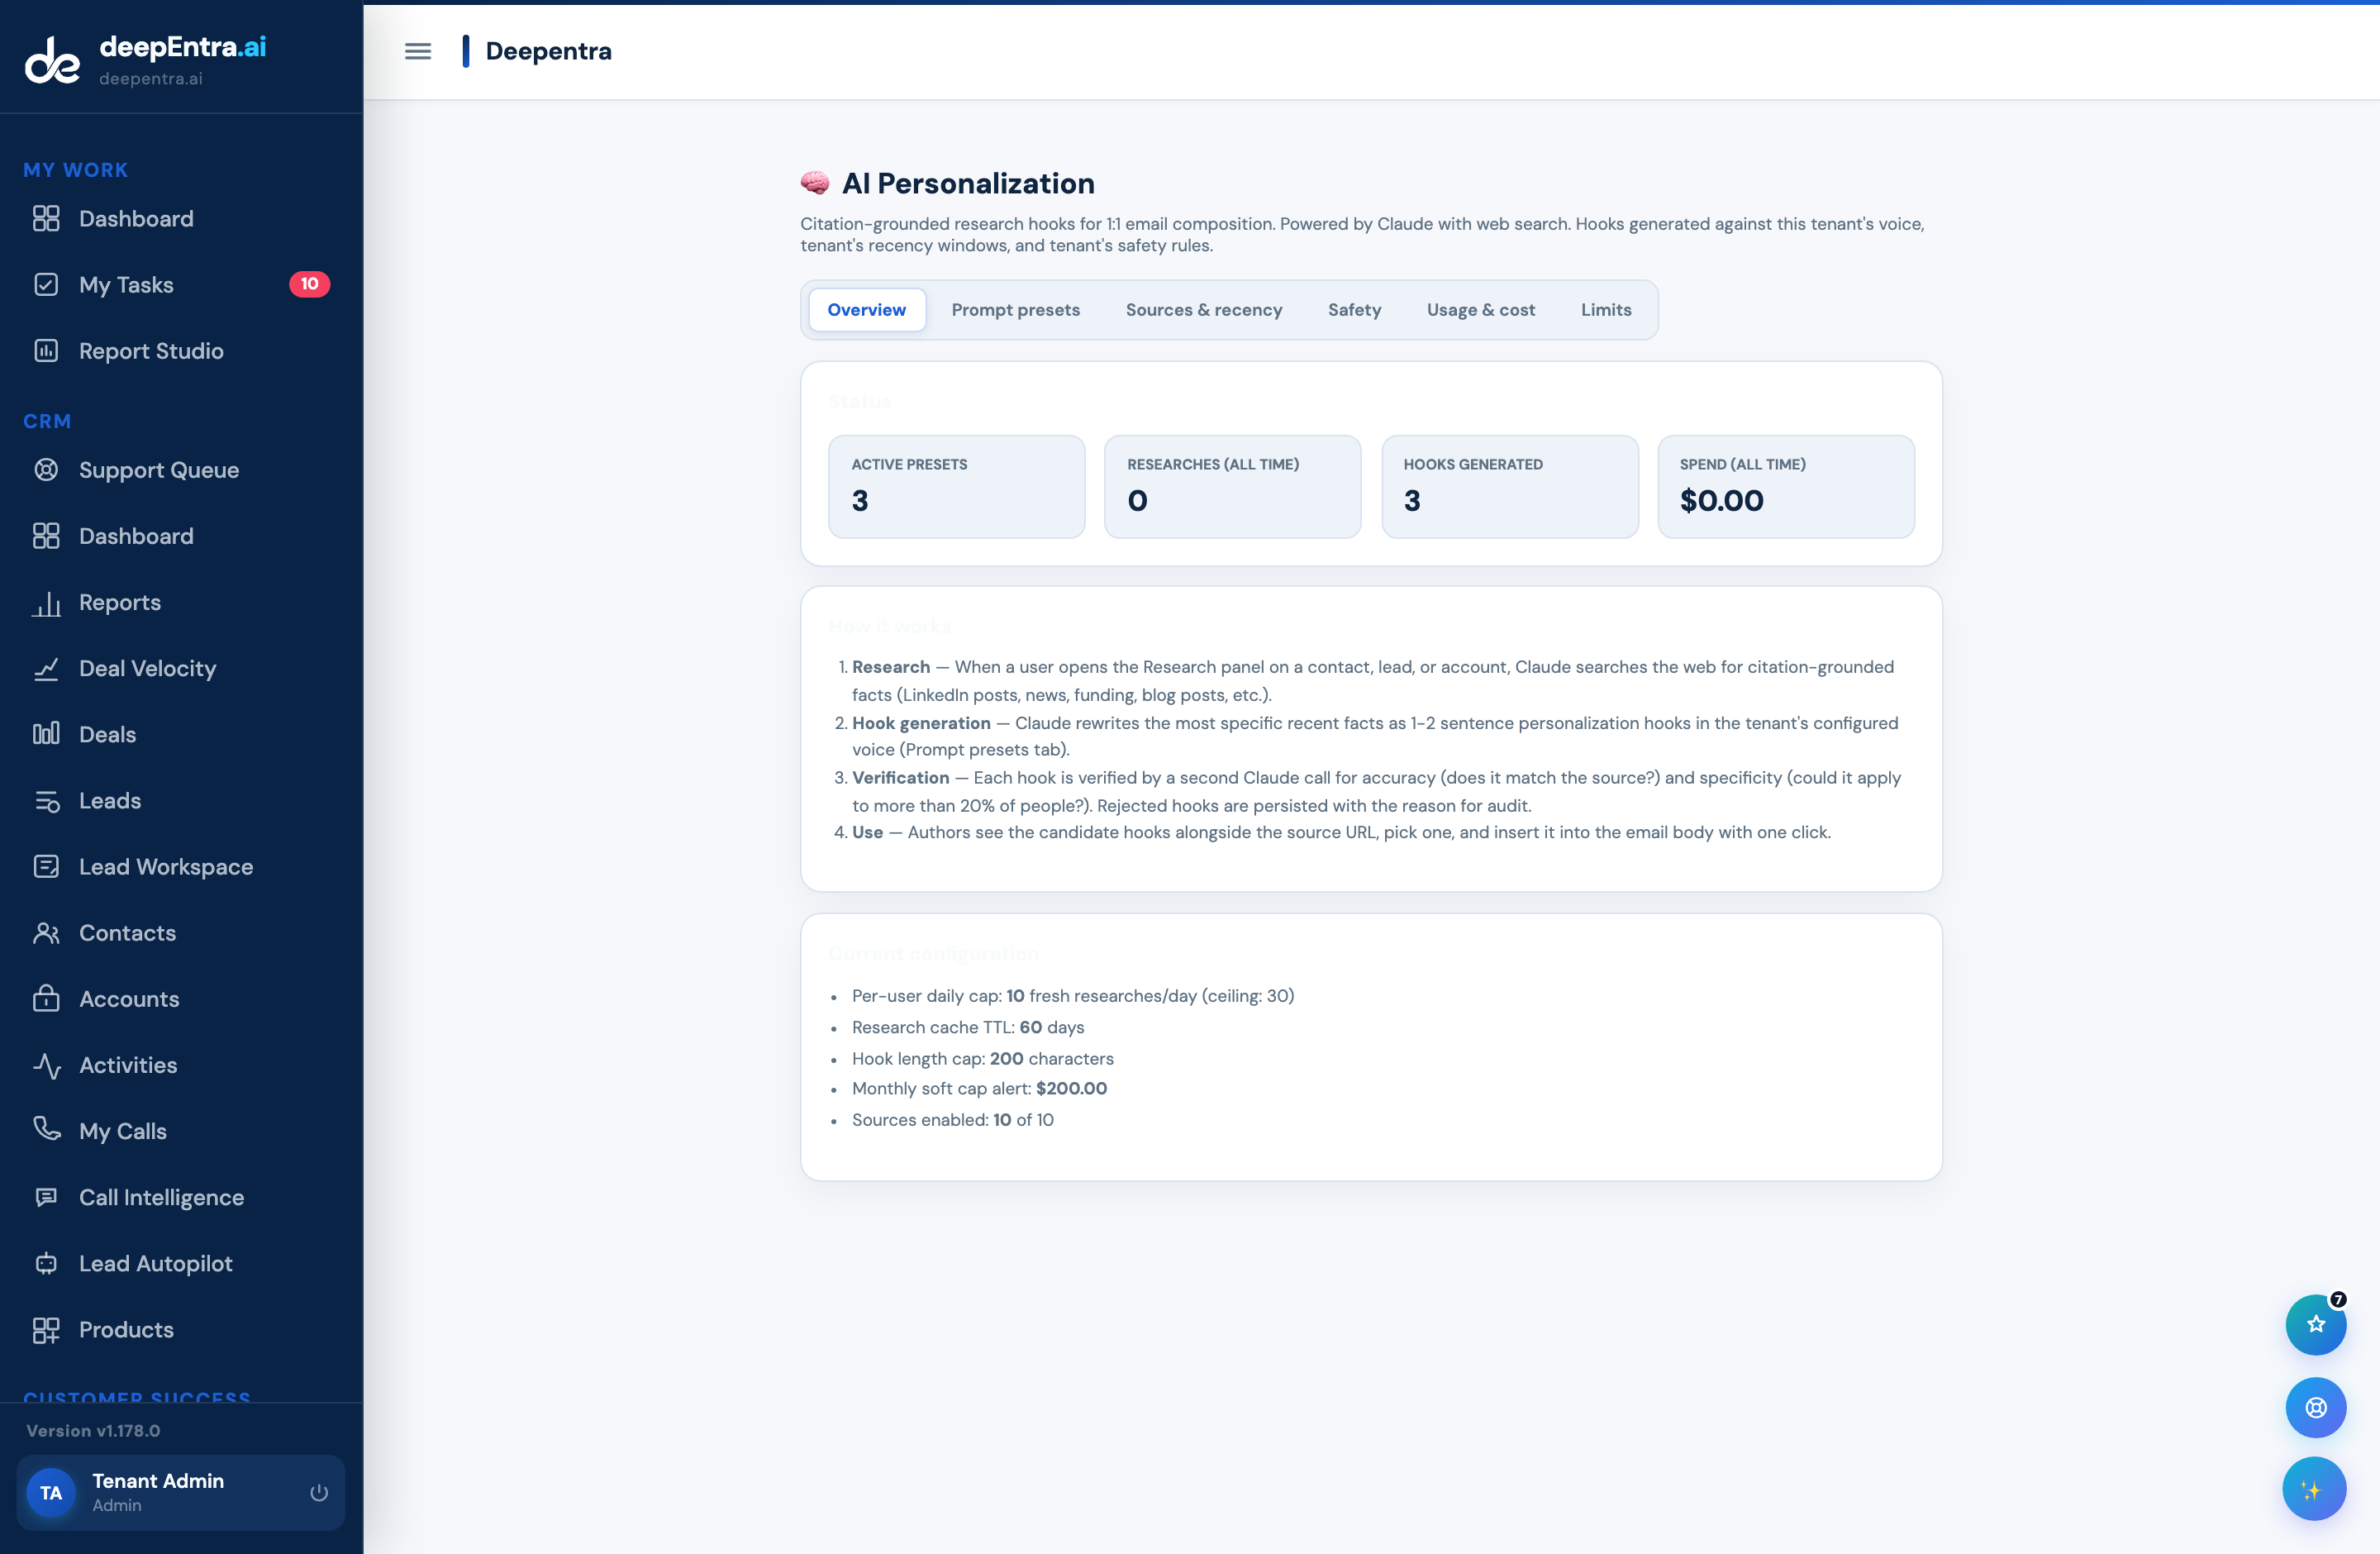The image size is (2380, 1554).
Task: Click the Version v1.178.0 text
Action: pos(93,1431)
